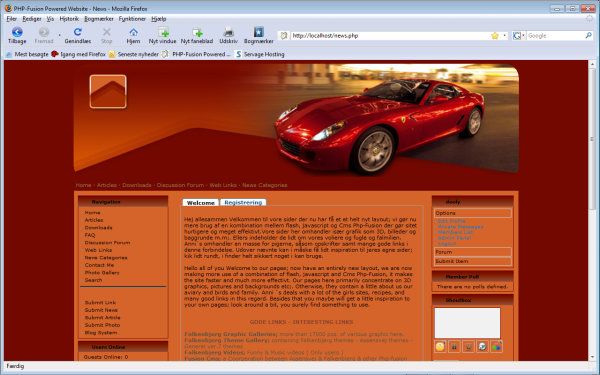600x375 pixels.
Task: Open Igang med Firefox bookmark
Action: pos(79,54)
